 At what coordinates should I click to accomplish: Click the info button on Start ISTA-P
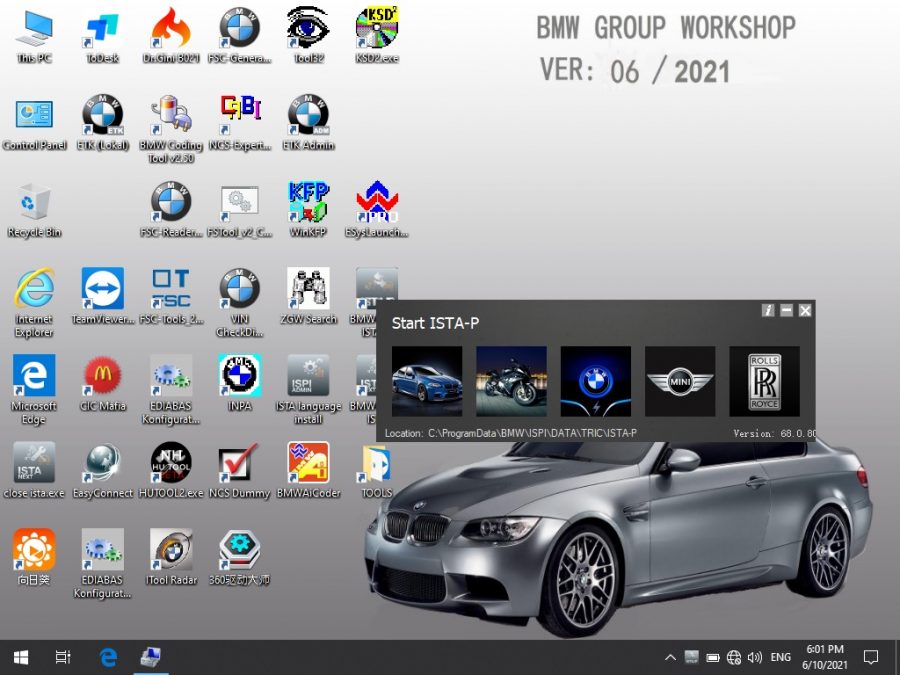click(x=768, y=311)
